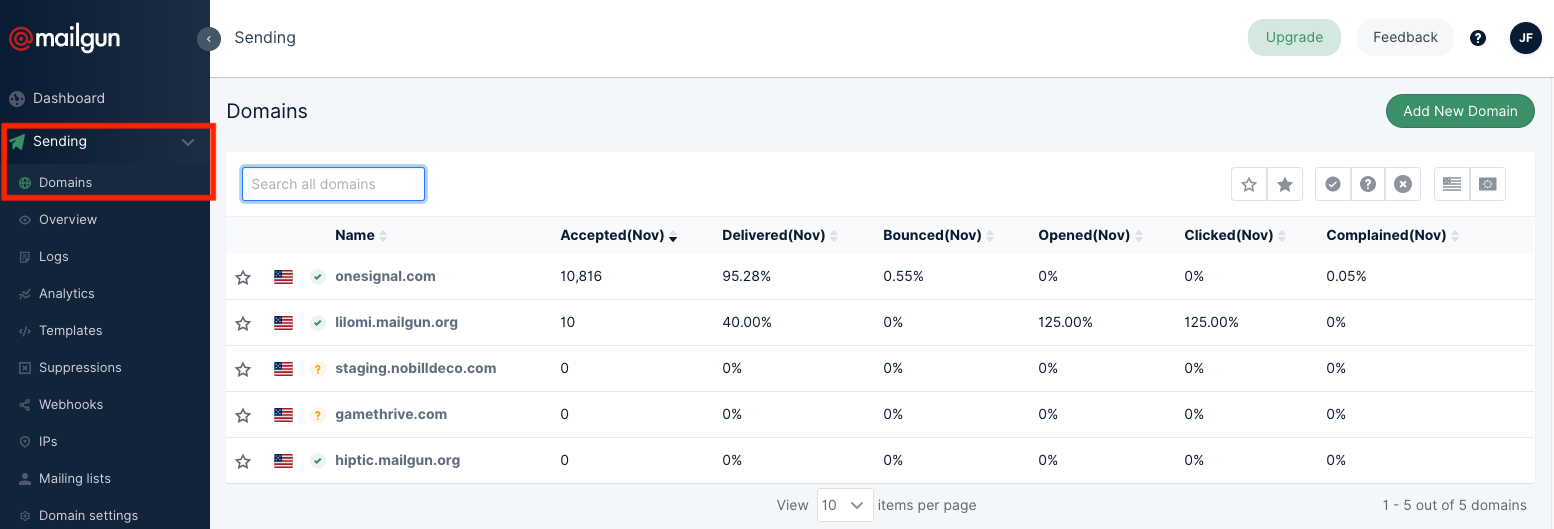
Task: Open Overview in the sidebar
Action: tap(68, 220)
